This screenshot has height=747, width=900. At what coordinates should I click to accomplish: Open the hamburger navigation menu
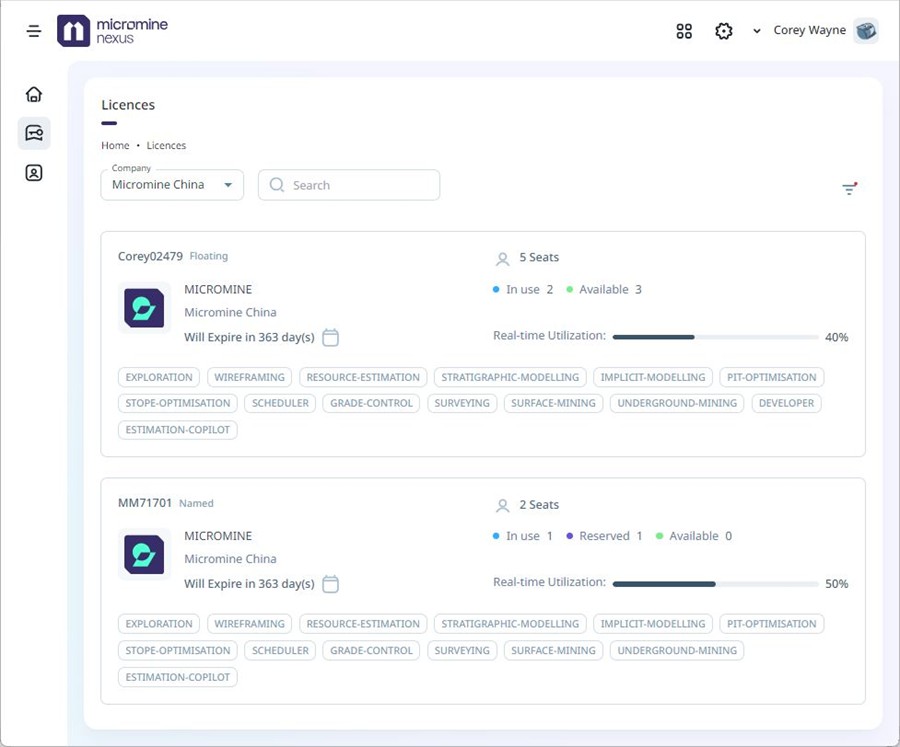(x=33, y=30)
